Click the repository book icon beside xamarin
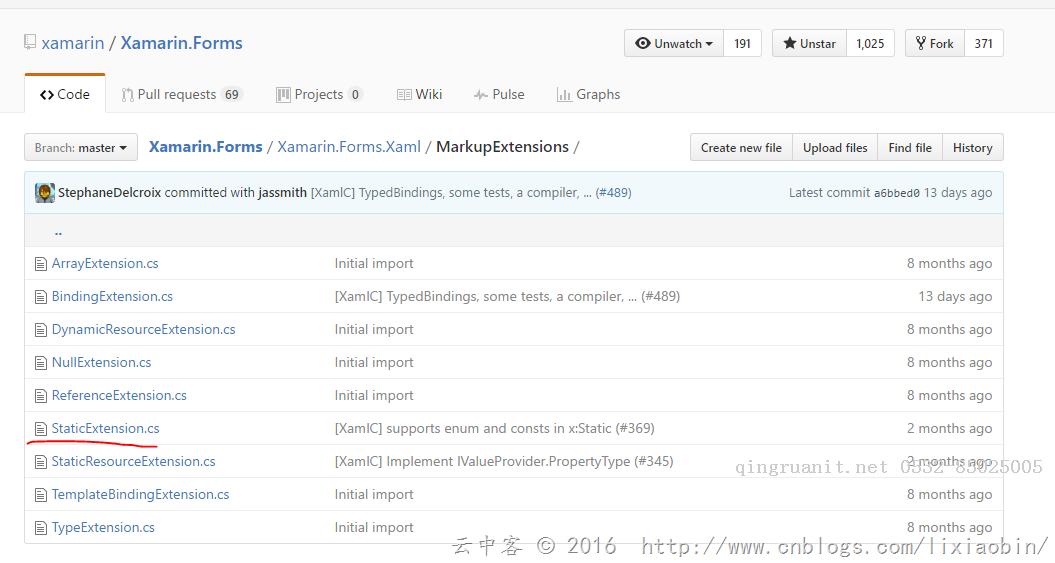The height and width of the screenshot is (563, 1055). point(30,42)
